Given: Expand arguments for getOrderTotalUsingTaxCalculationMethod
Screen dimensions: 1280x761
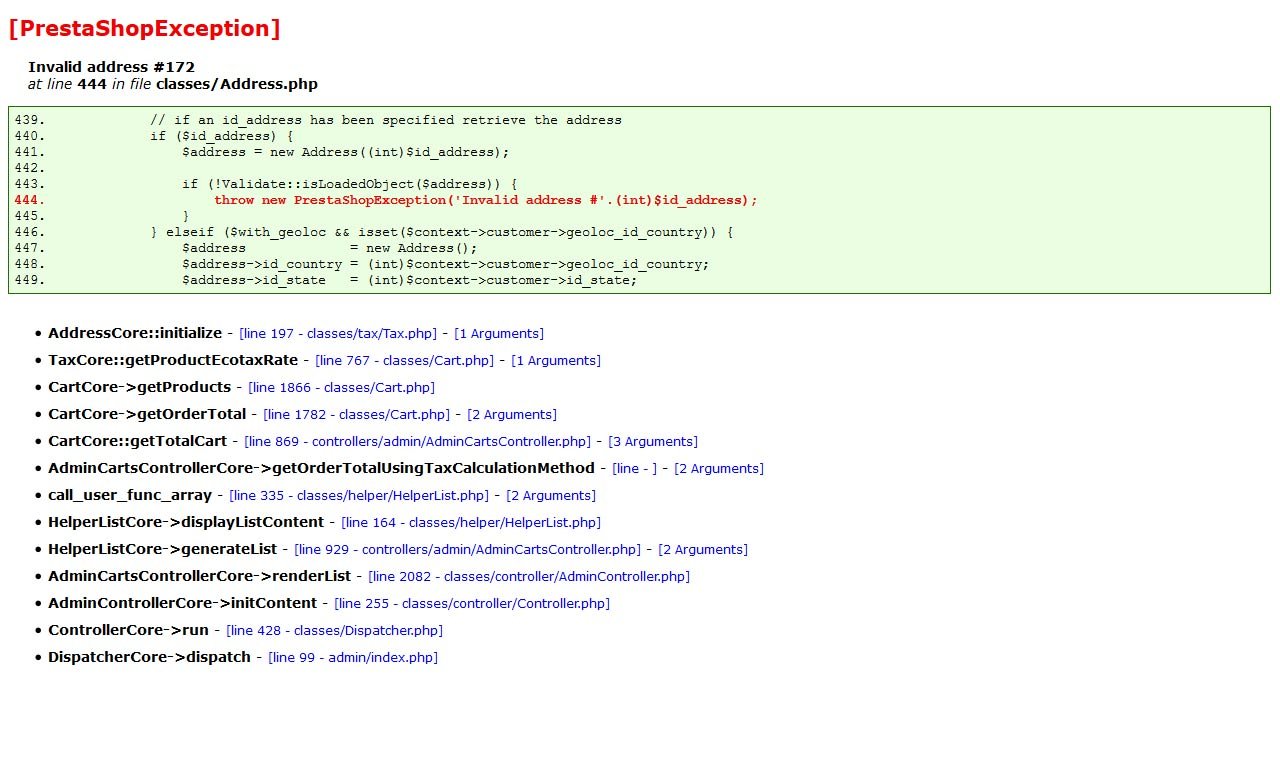Looking at the screenshot, I should [x=719, y=469].
